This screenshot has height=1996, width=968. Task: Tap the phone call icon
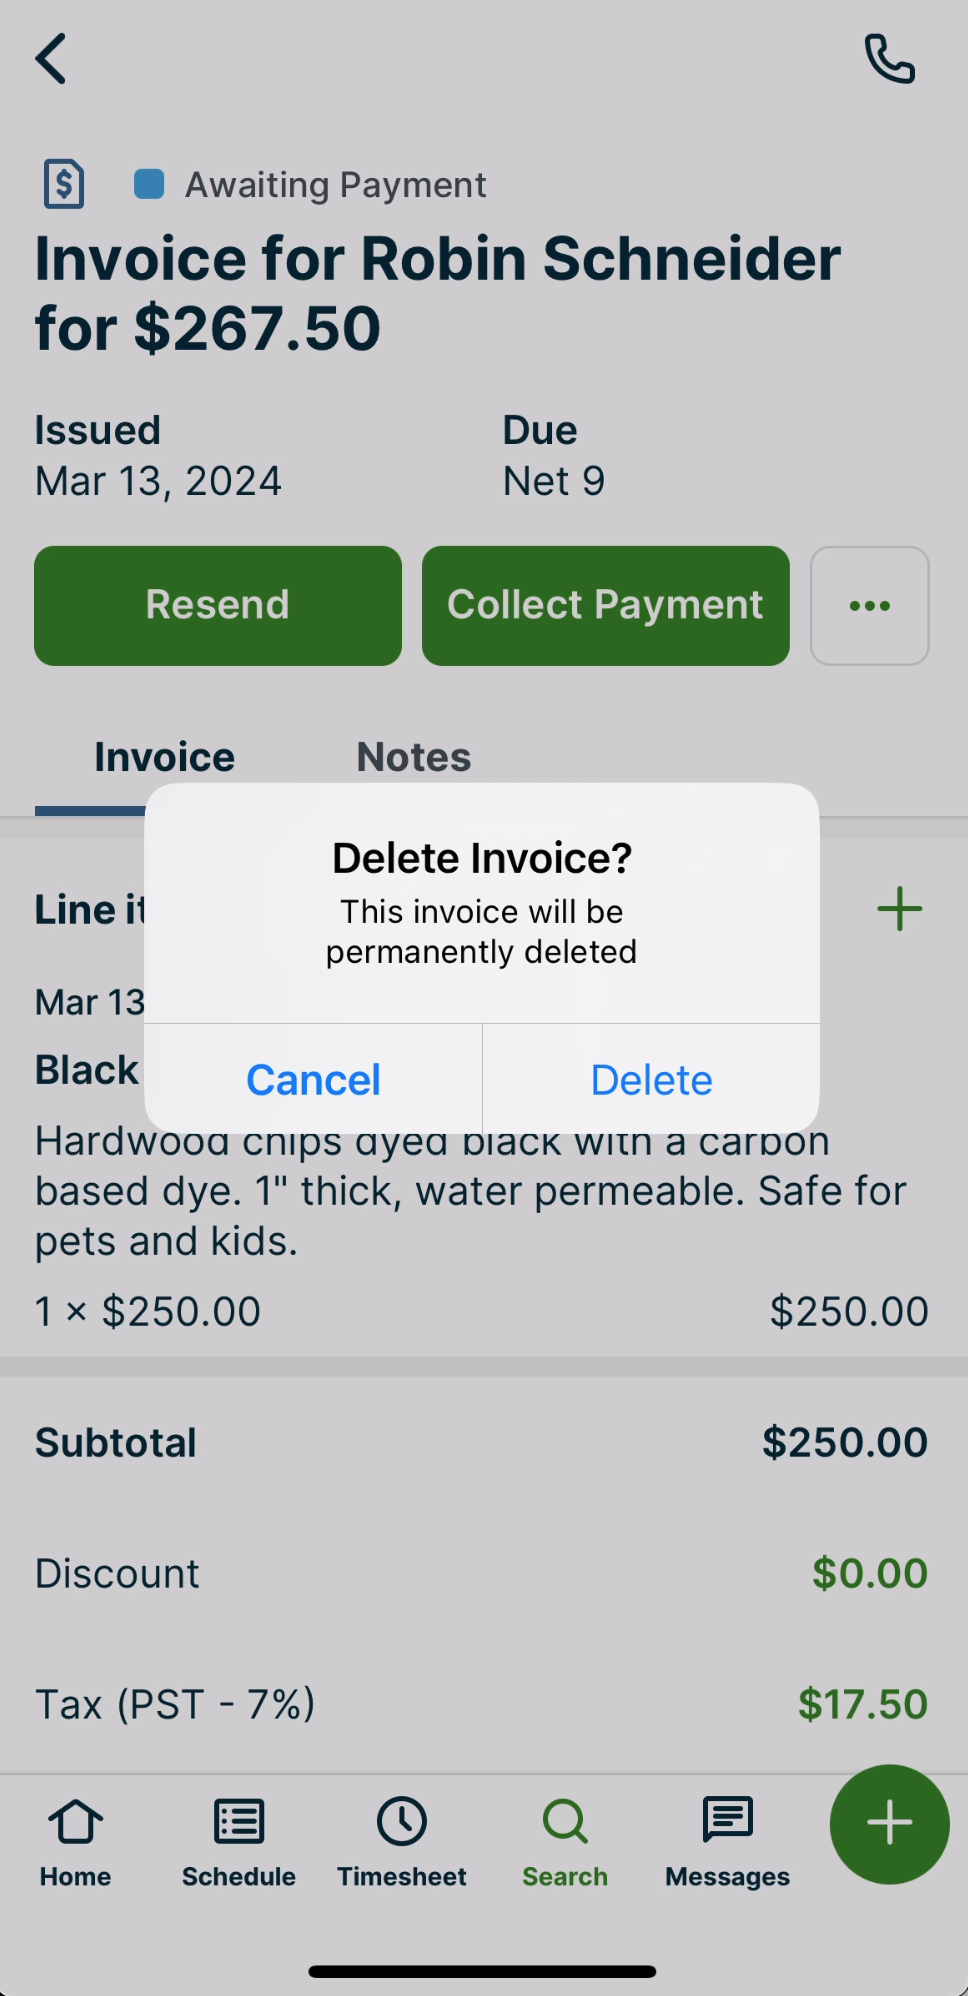(x=889, y=59)
